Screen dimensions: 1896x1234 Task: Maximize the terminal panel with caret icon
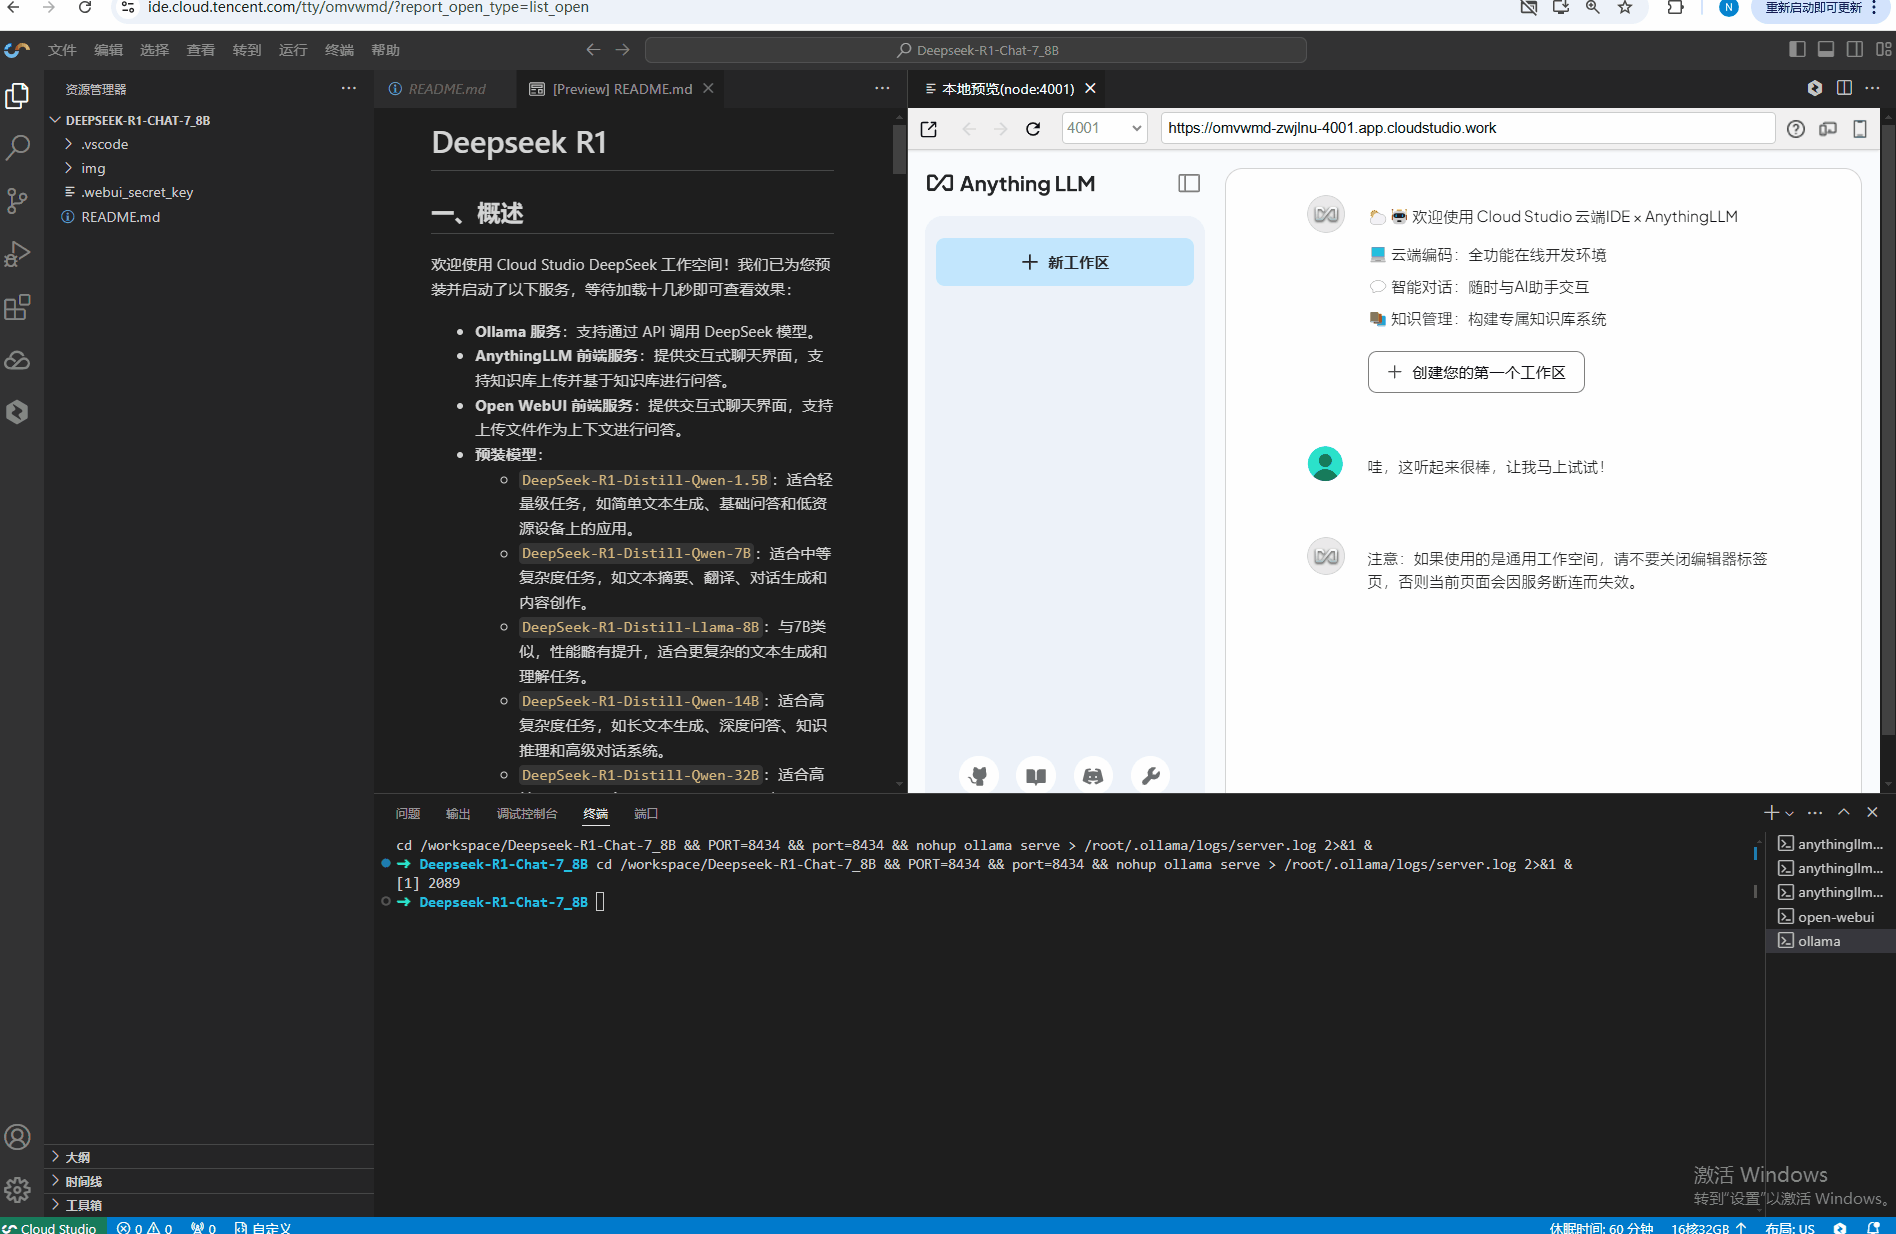coord(1844,813)
